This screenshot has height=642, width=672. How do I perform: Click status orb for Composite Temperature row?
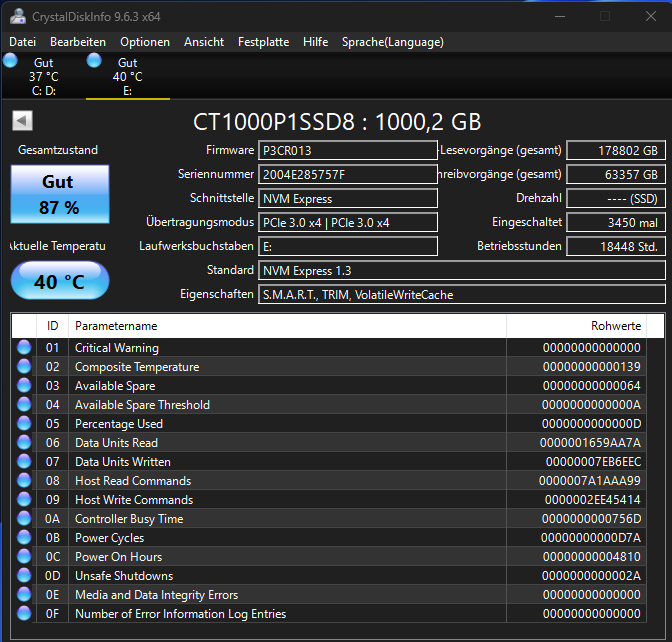click(24, 366)
